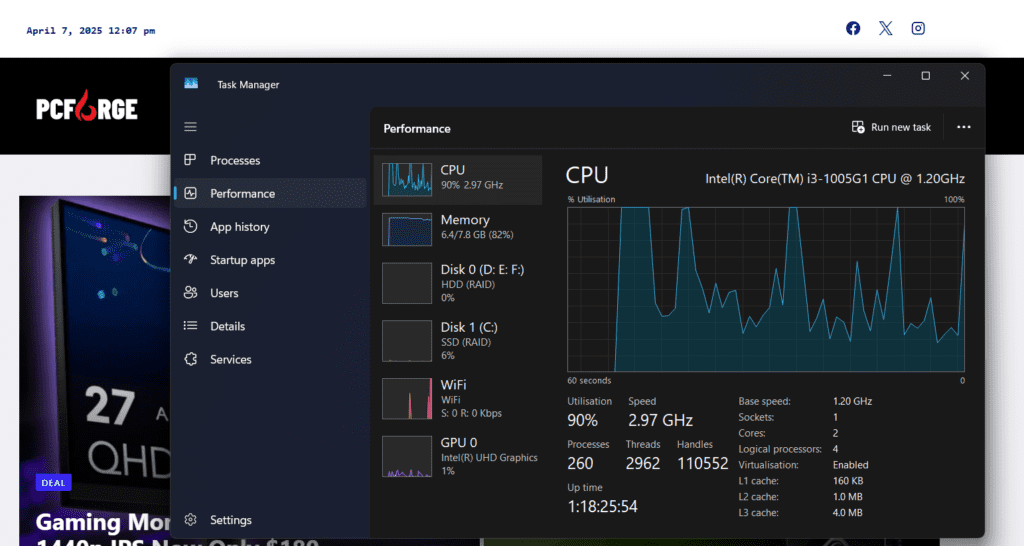Image resolution: width=1024 pixels, height=546 pixels.
Task: Click the up time '1:18:25:54'
Action: tap(602, 506)
